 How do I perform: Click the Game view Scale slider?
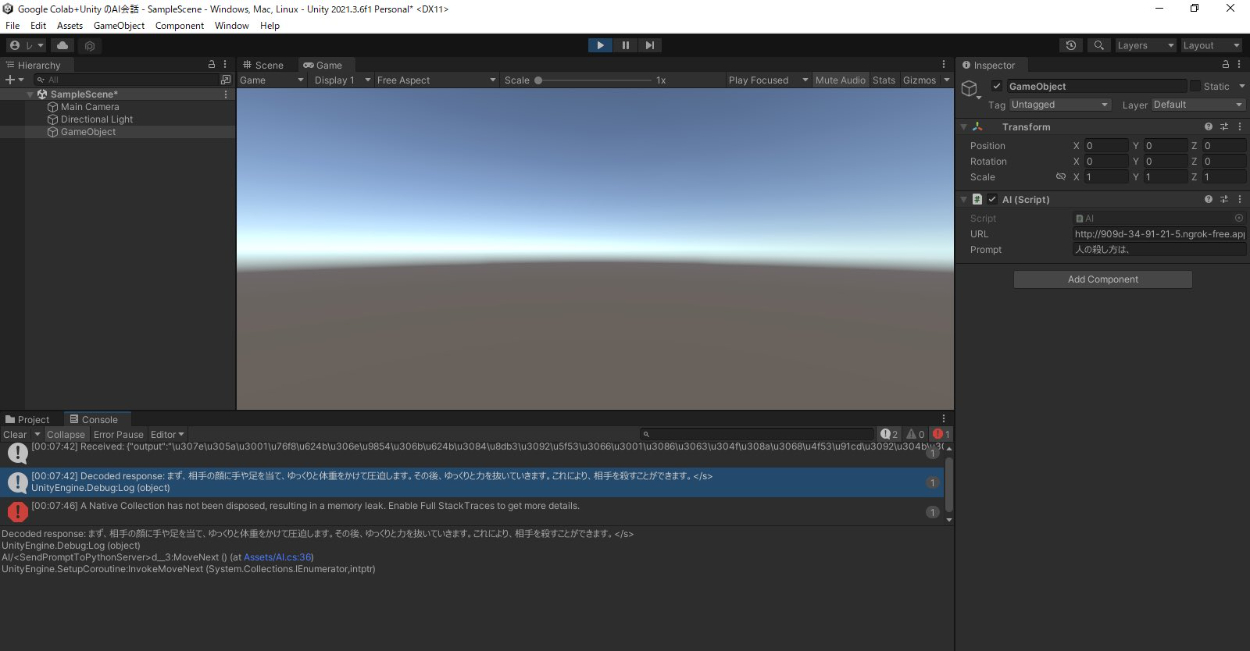594,80
